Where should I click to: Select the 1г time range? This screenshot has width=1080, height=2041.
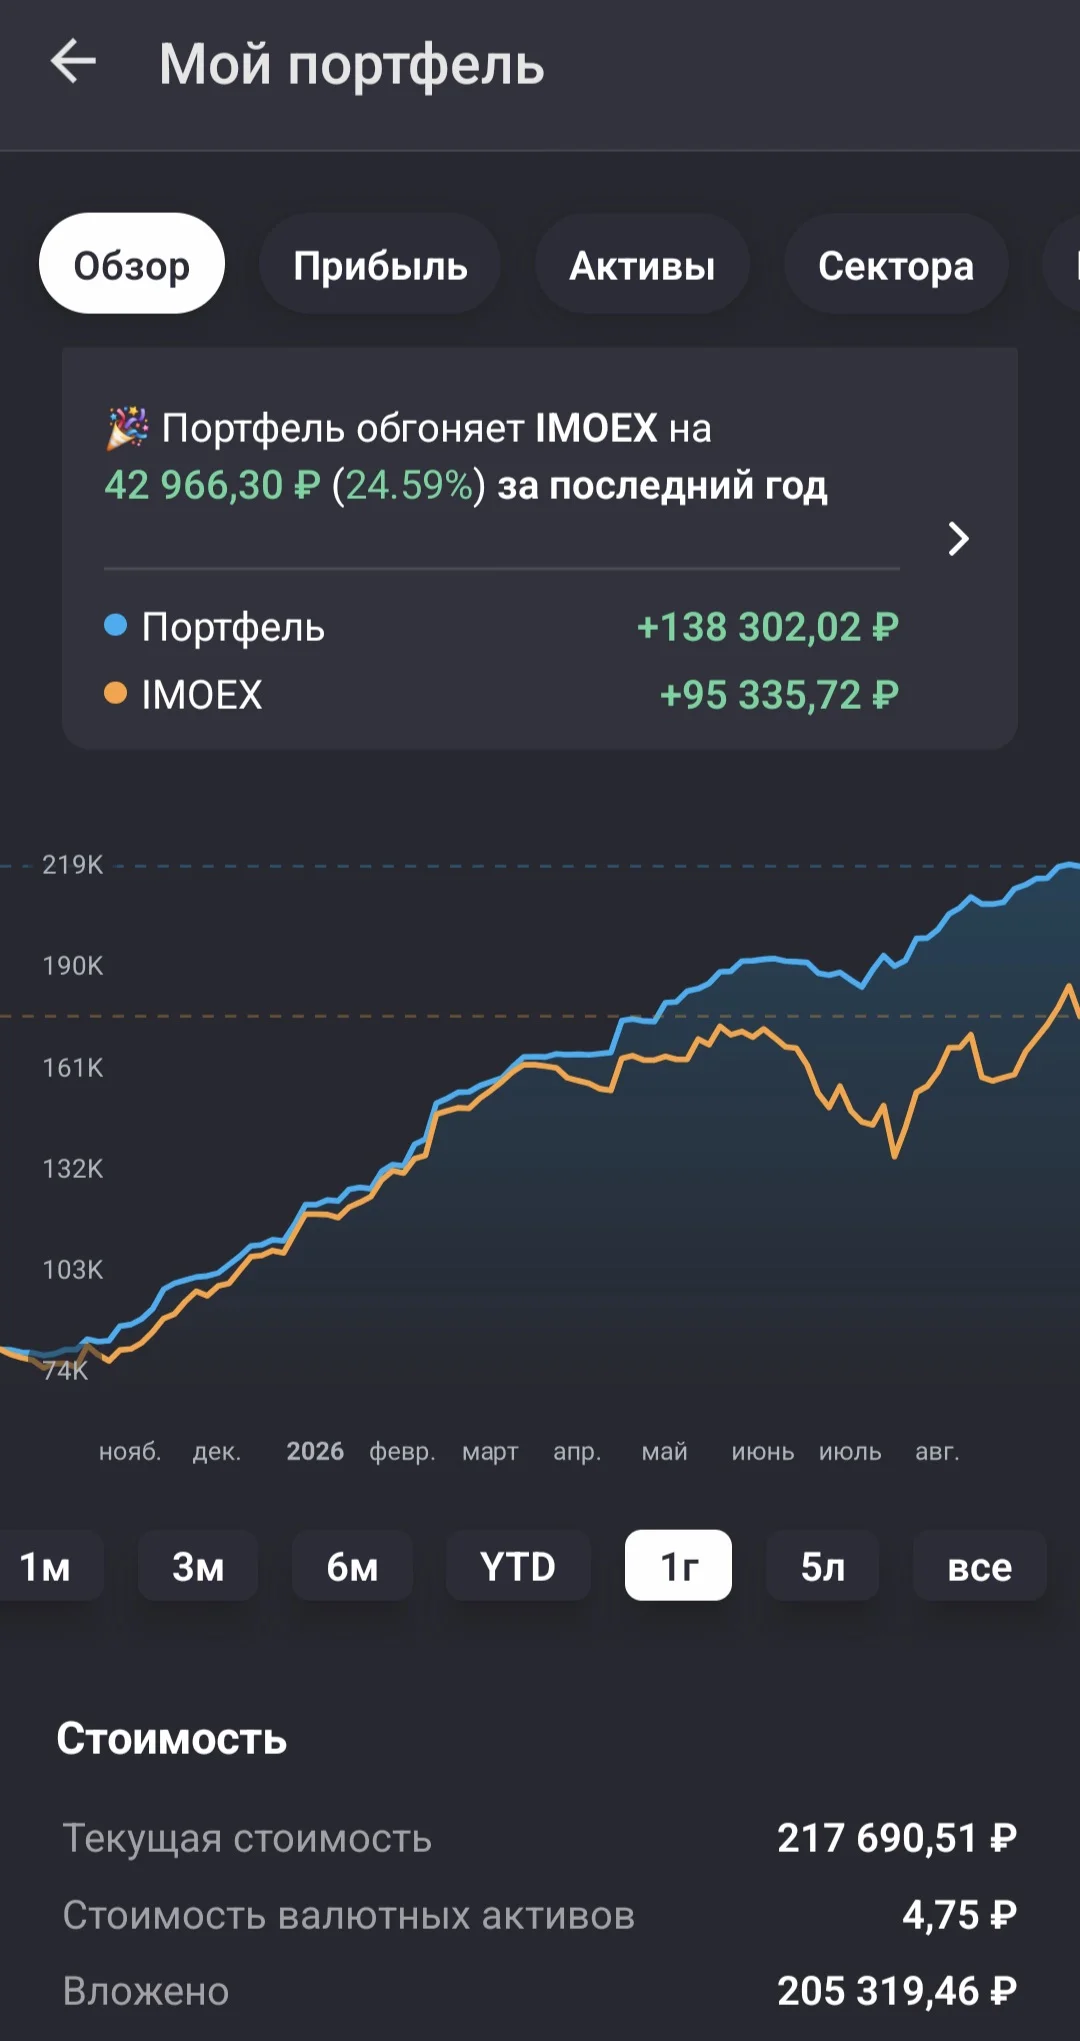[x=679, y=1566]
